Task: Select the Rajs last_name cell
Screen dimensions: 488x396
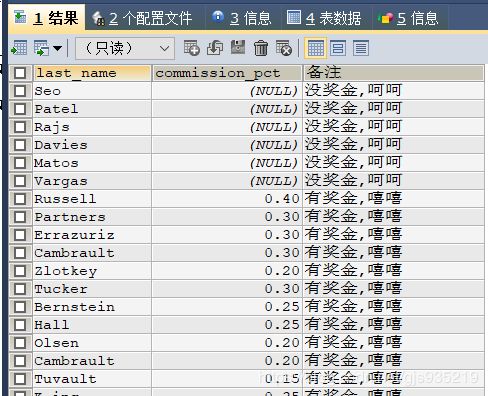Action: coord(92,127)
